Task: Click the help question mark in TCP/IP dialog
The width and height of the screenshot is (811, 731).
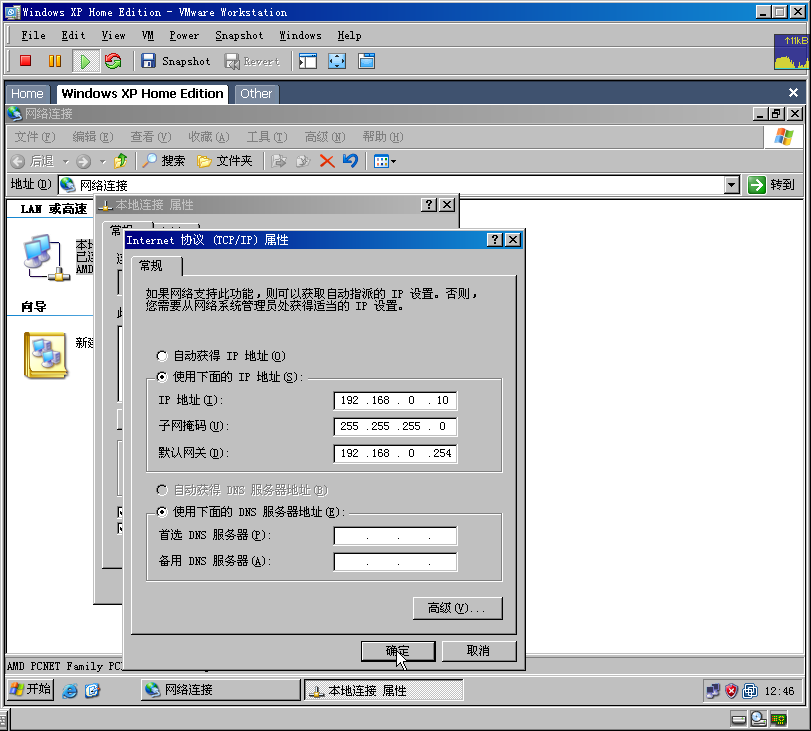Action: [494, 240]
